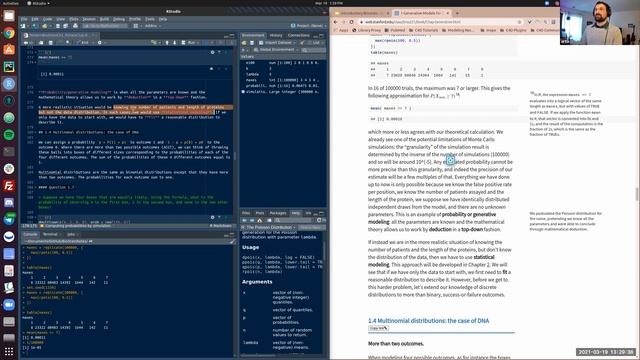Switch to the Packages tab
This screenshot has height=360, width=640.
tap(278, 213)
